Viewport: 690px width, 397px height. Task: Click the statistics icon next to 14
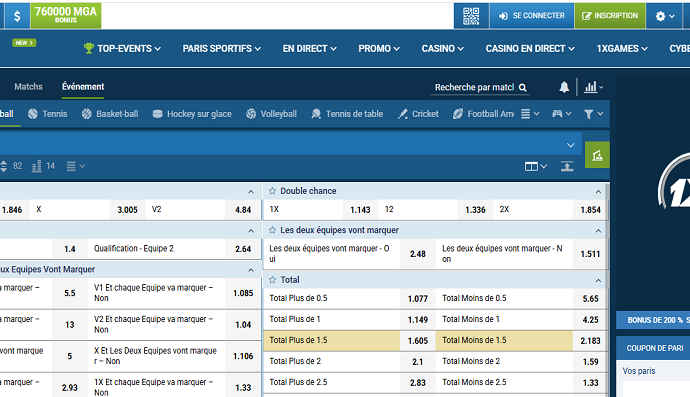coord(37,166)
